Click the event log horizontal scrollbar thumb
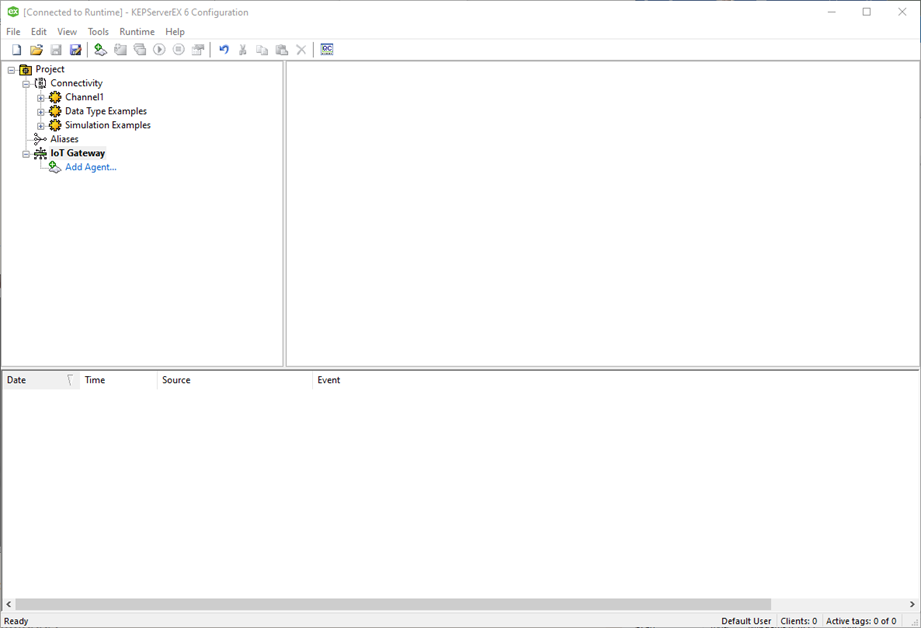Screen dimensions: 921x628 pos(393,605)
